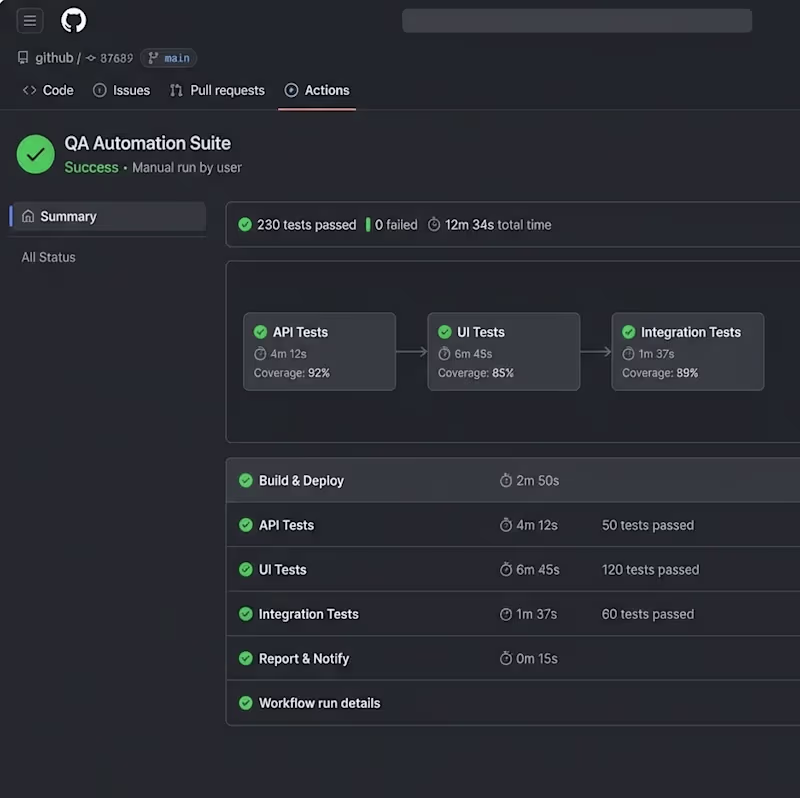Click the star count icon showing 87689
Screen dimensions: 800x798
click(x=91, y=57)
